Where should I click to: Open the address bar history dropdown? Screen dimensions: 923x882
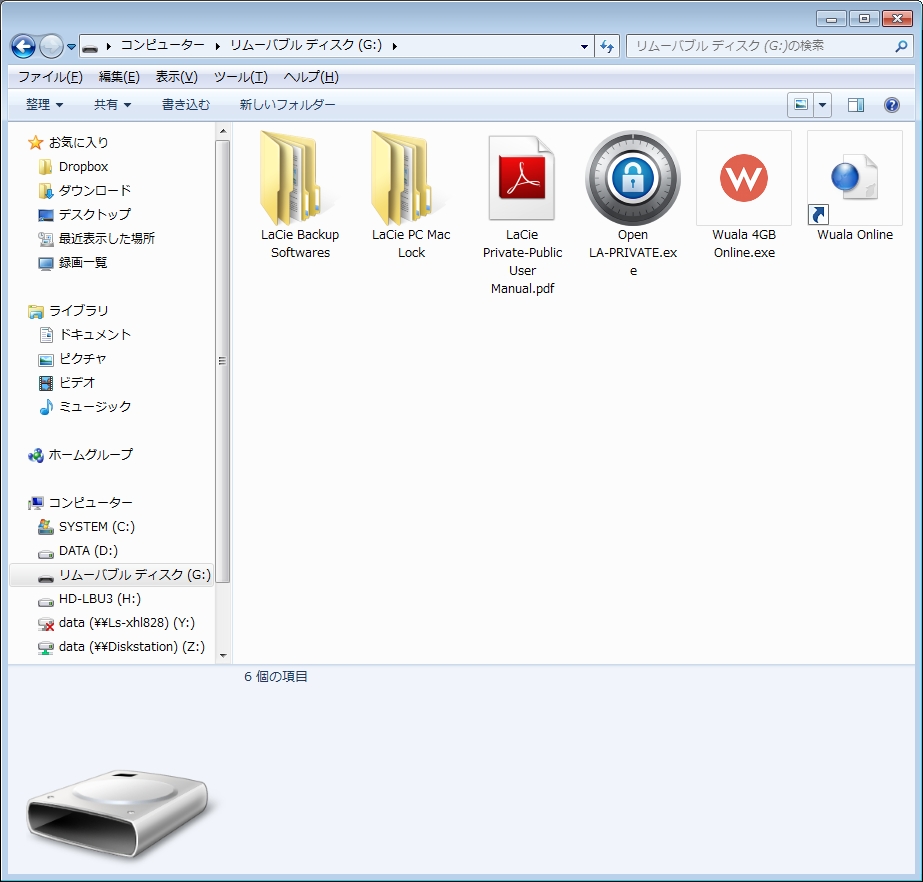584,46
